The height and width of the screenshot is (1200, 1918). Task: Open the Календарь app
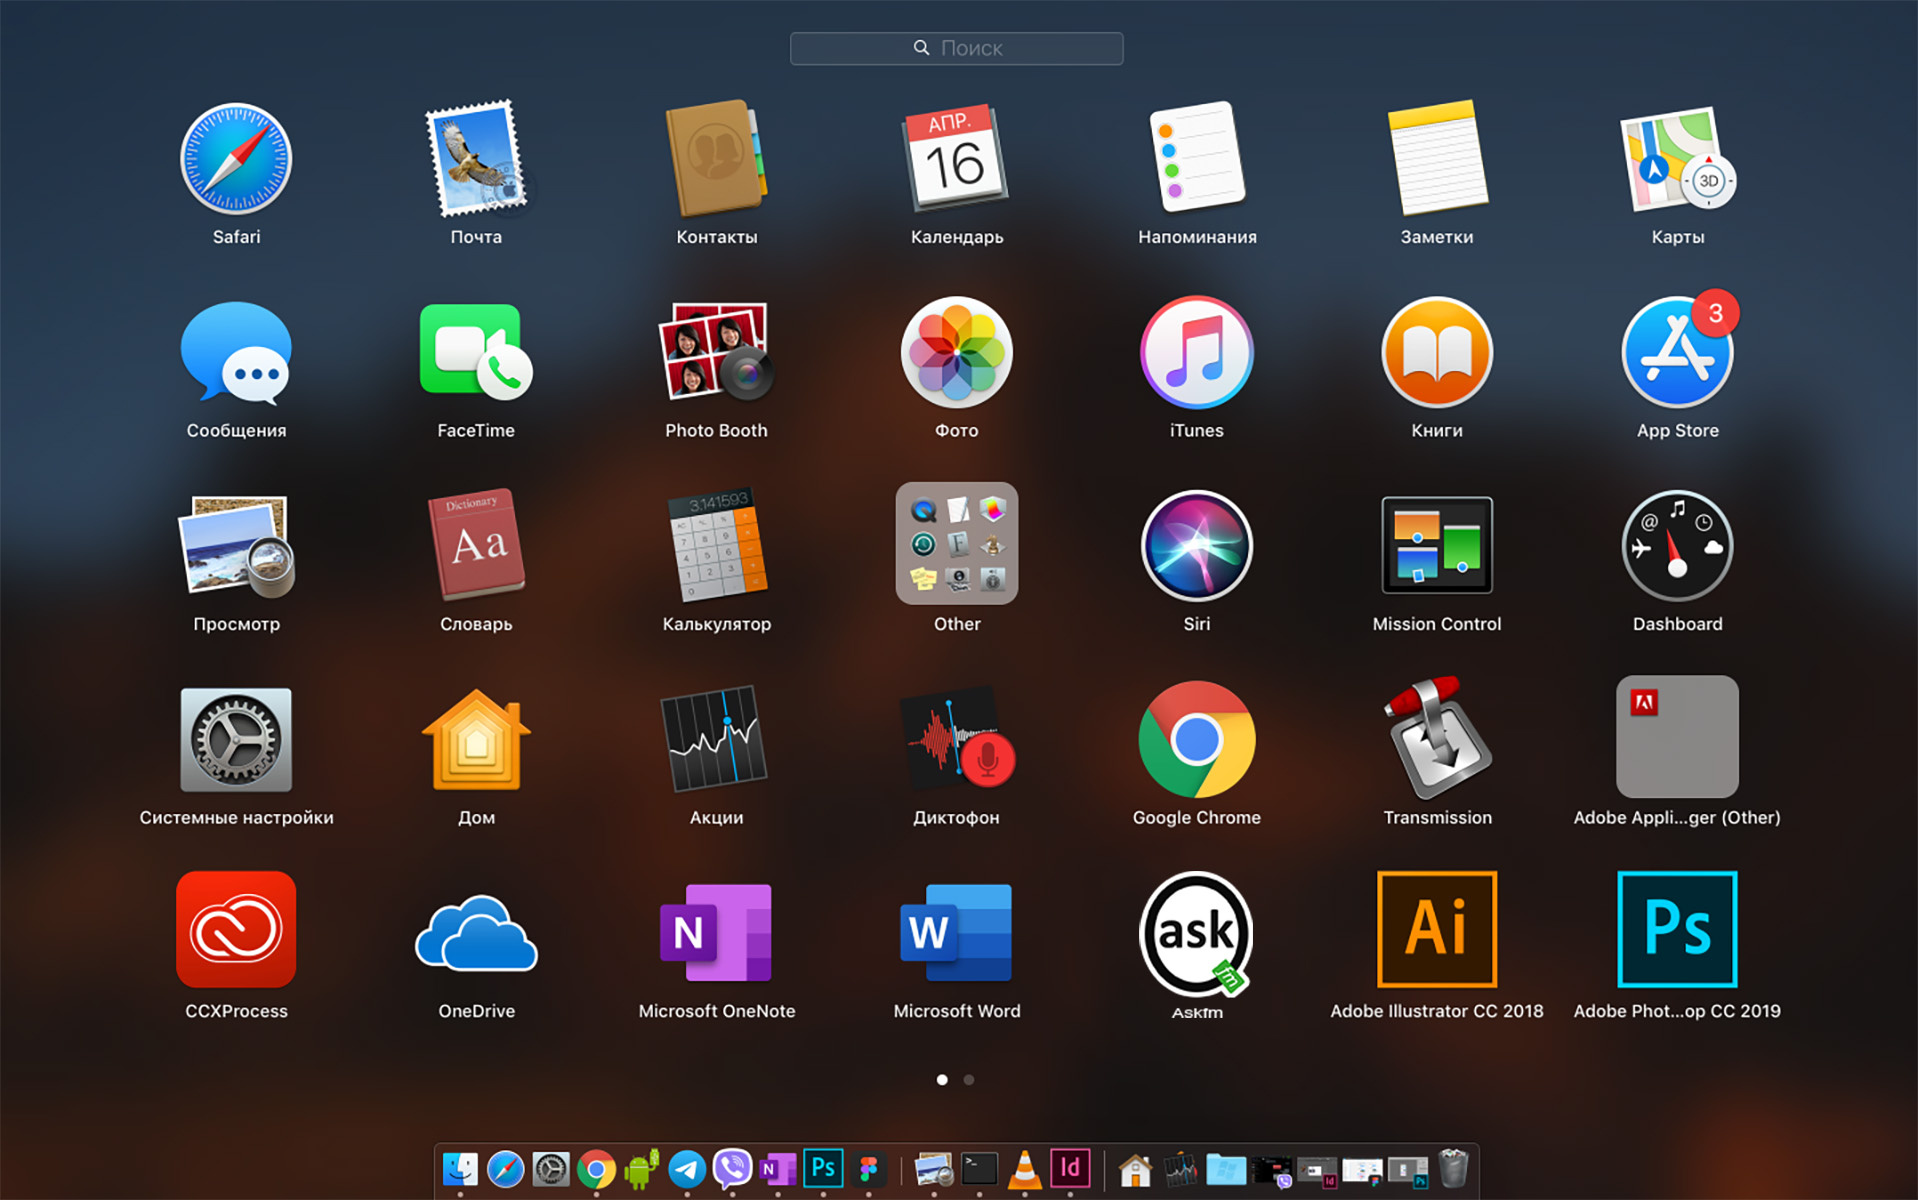pos(956,157)
